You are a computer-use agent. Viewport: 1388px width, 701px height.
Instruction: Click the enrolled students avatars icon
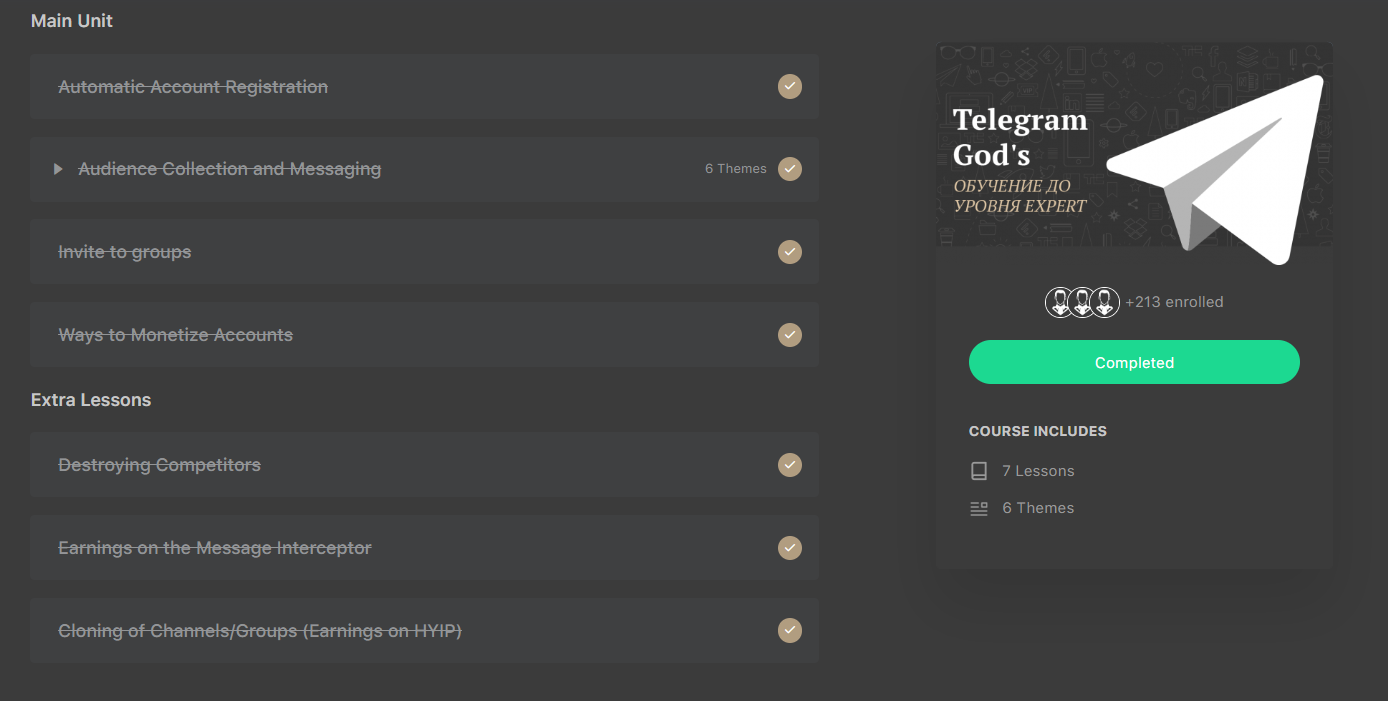(x=1082, y=302)
